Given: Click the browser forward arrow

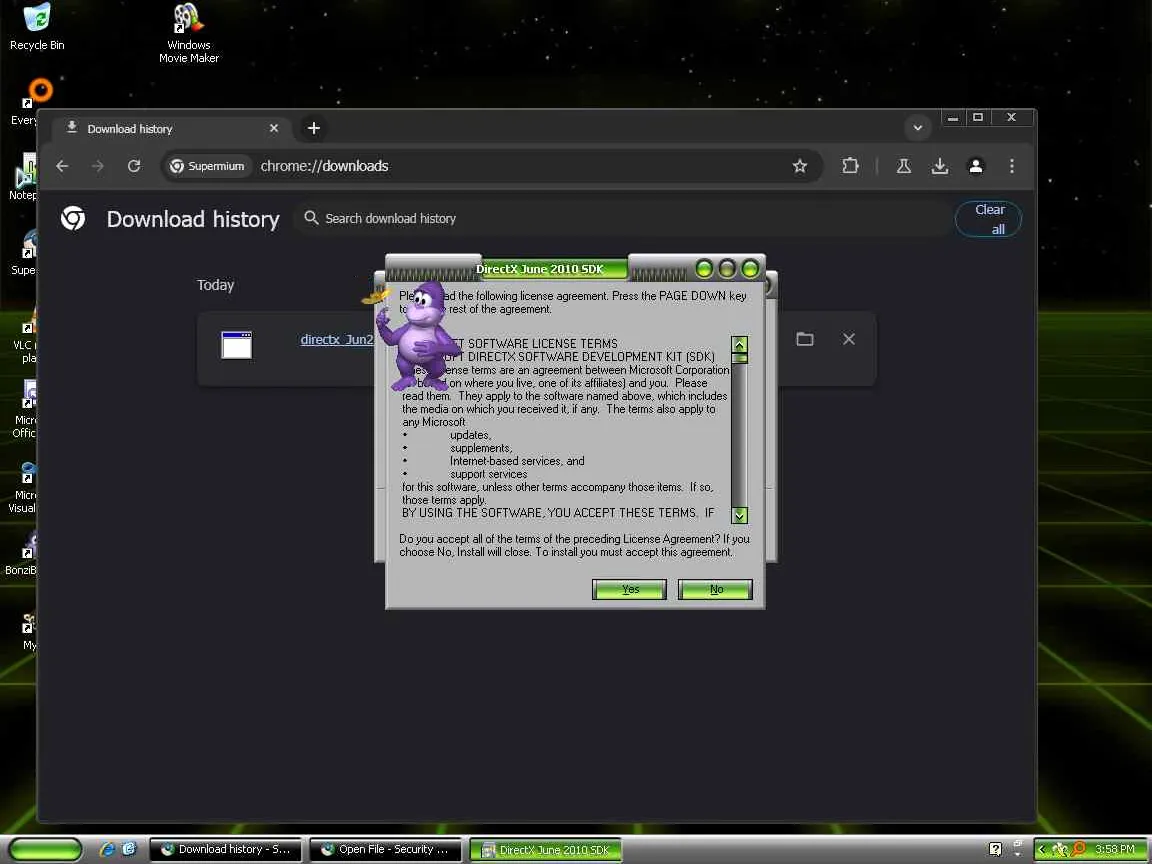Looking at the screenshot, I should pyautogui.click(x=98, y=166).
